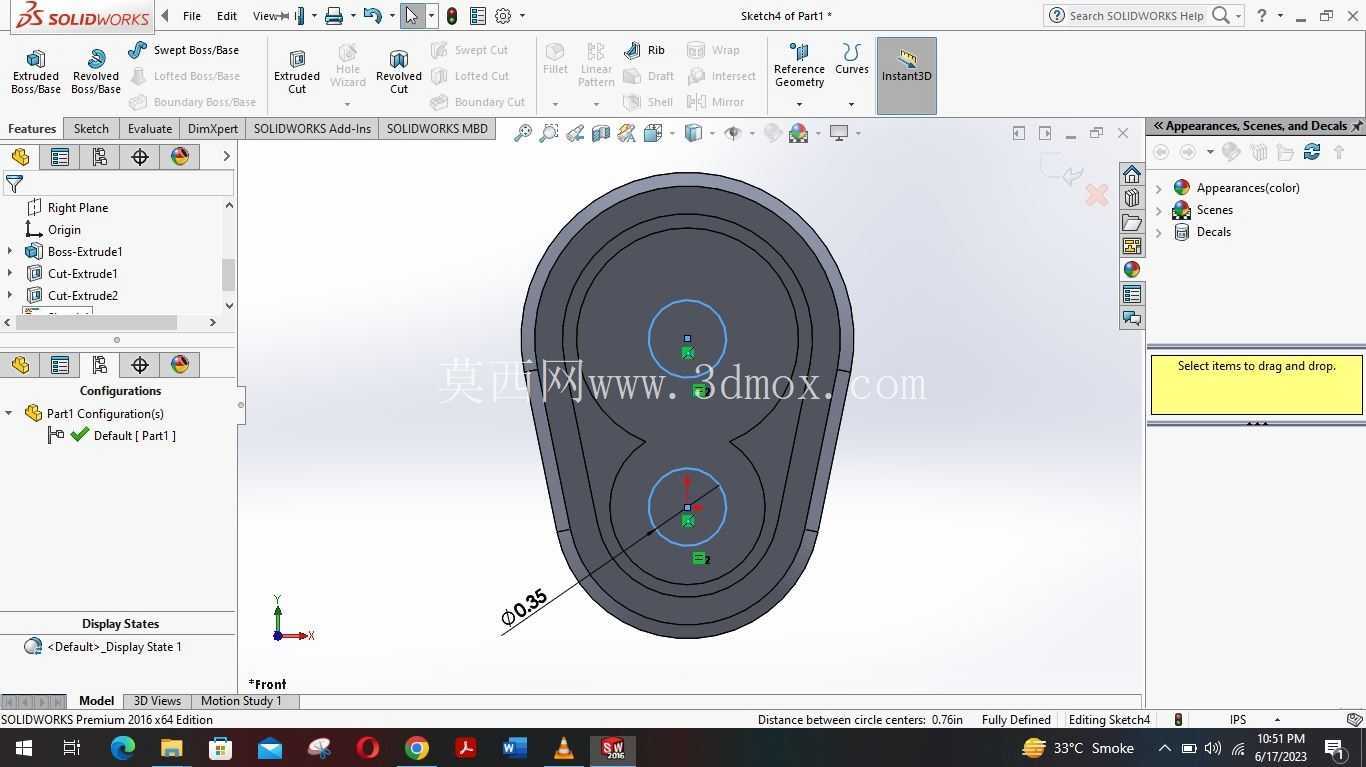Switch to the DimXpert tab

point(213,129)
